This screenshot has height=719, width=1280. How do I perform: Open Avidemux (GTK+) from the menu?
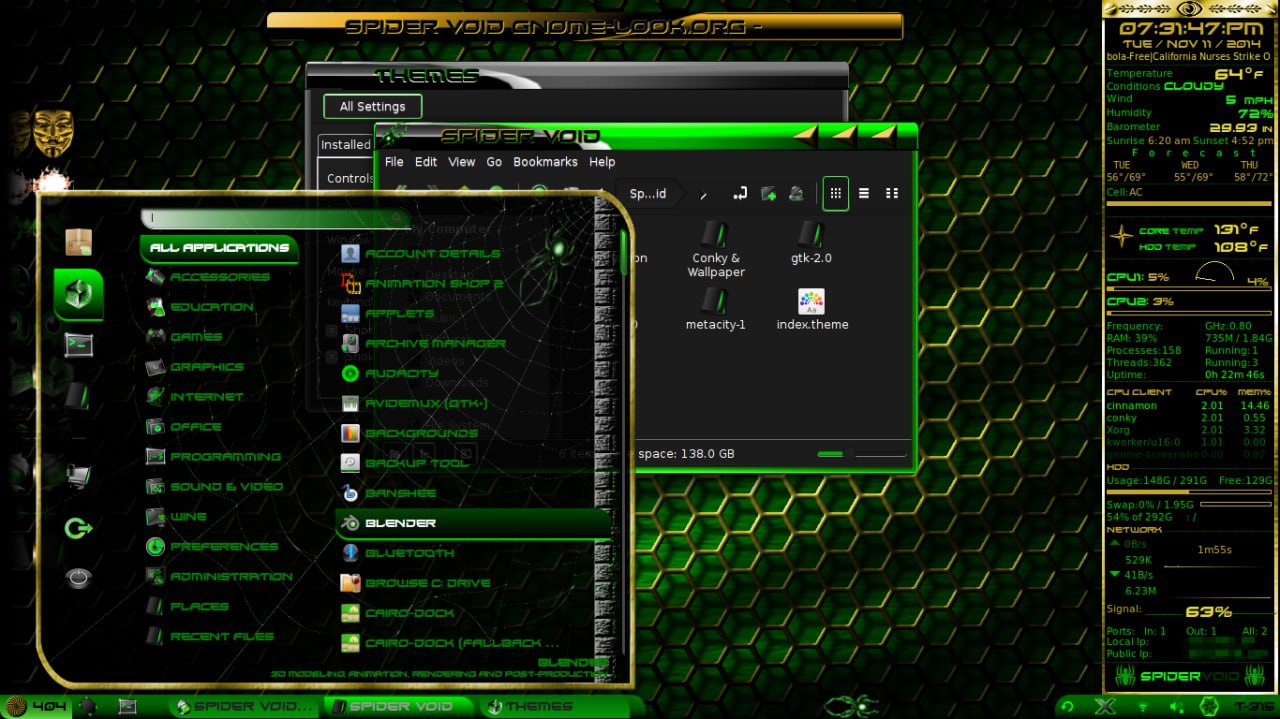tap(414, 403)
